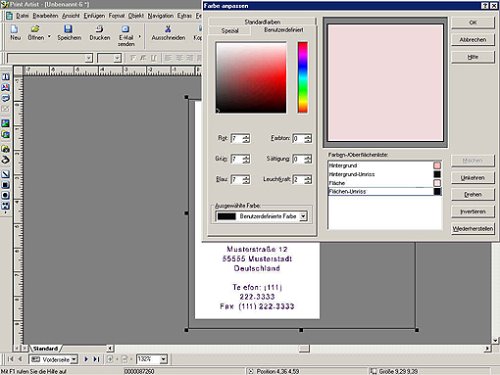Select the rectangle drawing tool
The height and width of the screenshot is (375, 500).
[x=6, y=185]
